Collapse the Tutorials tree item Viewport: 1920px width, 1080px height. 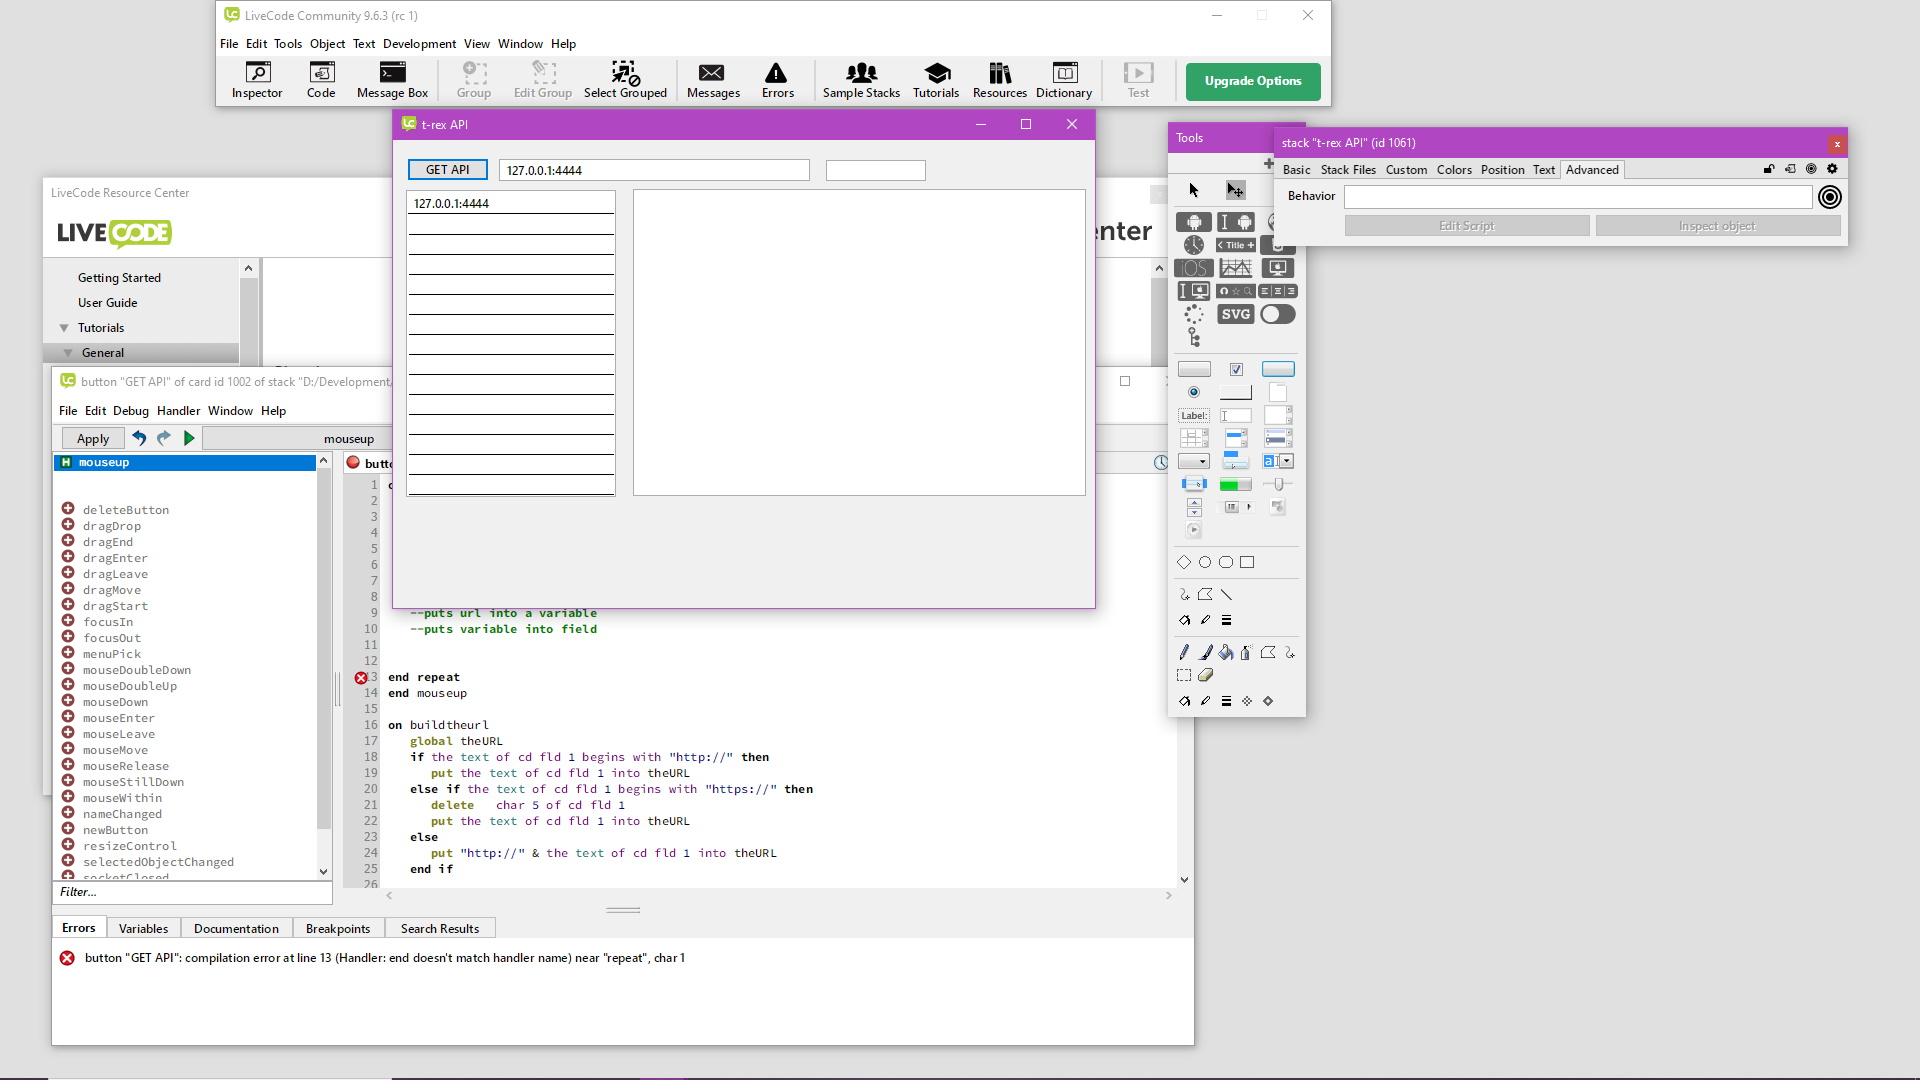(x=64, y=328)
